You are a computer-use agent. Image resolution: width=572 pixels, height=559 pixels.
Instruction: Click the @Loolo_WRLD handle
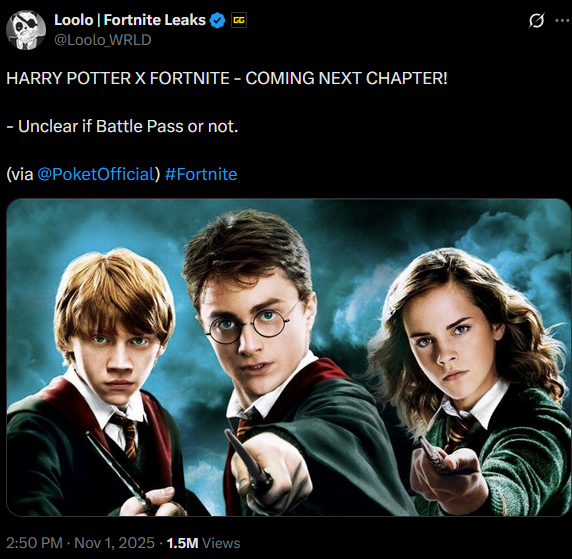tap(103, 40)
